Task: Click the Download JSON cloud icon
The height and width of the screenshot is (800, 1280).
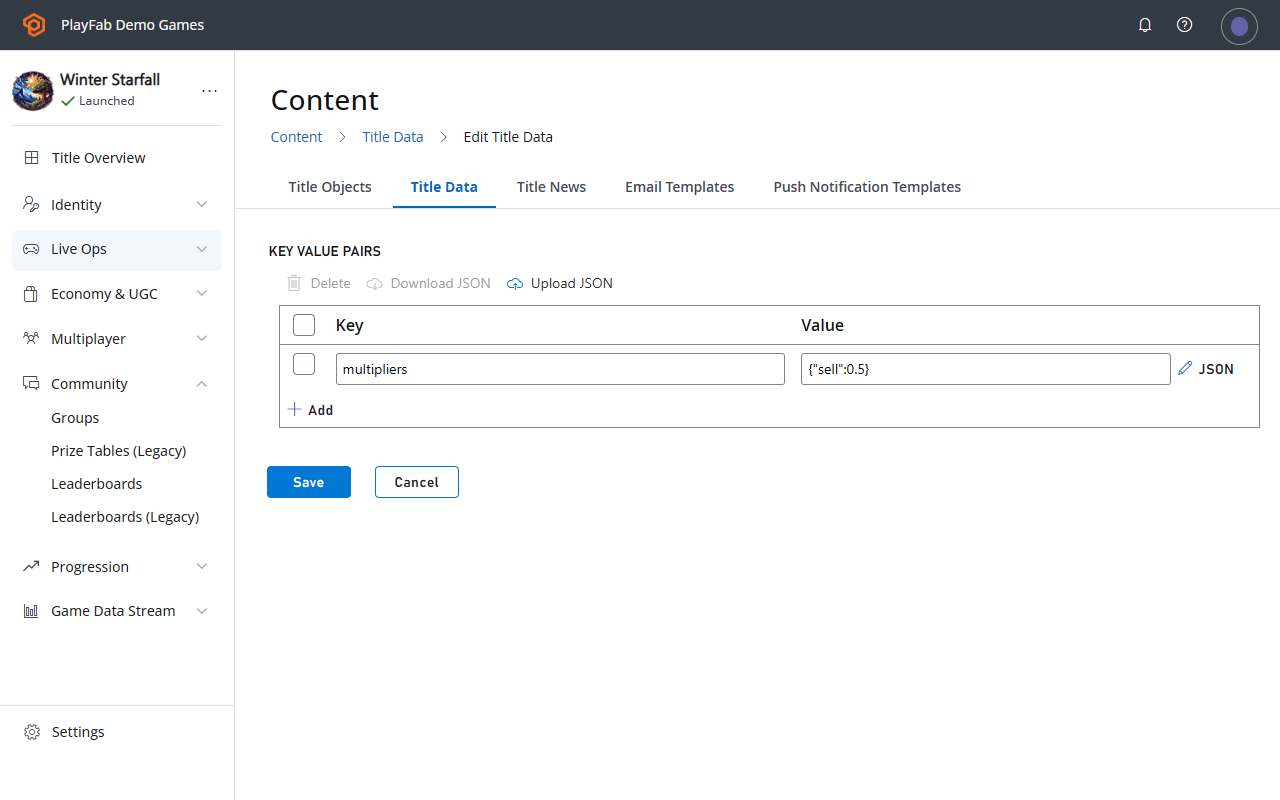Action: (x=375, y=284)
